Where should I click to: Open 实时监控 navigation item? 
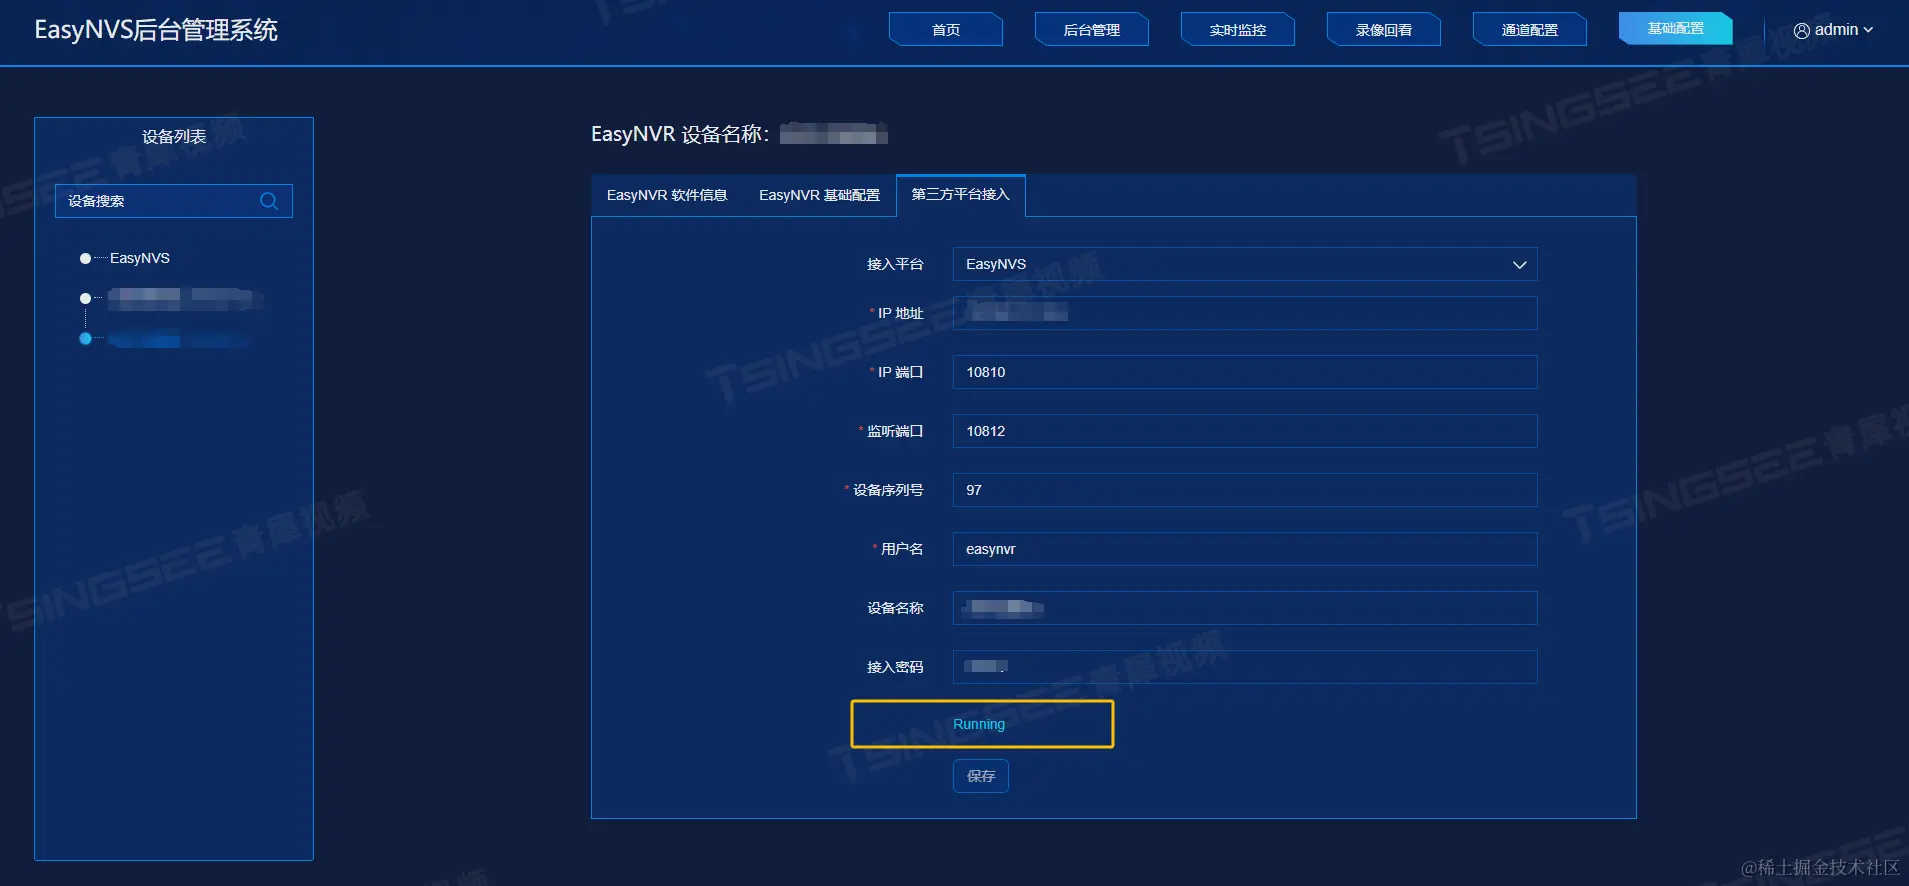(1238, 30)
